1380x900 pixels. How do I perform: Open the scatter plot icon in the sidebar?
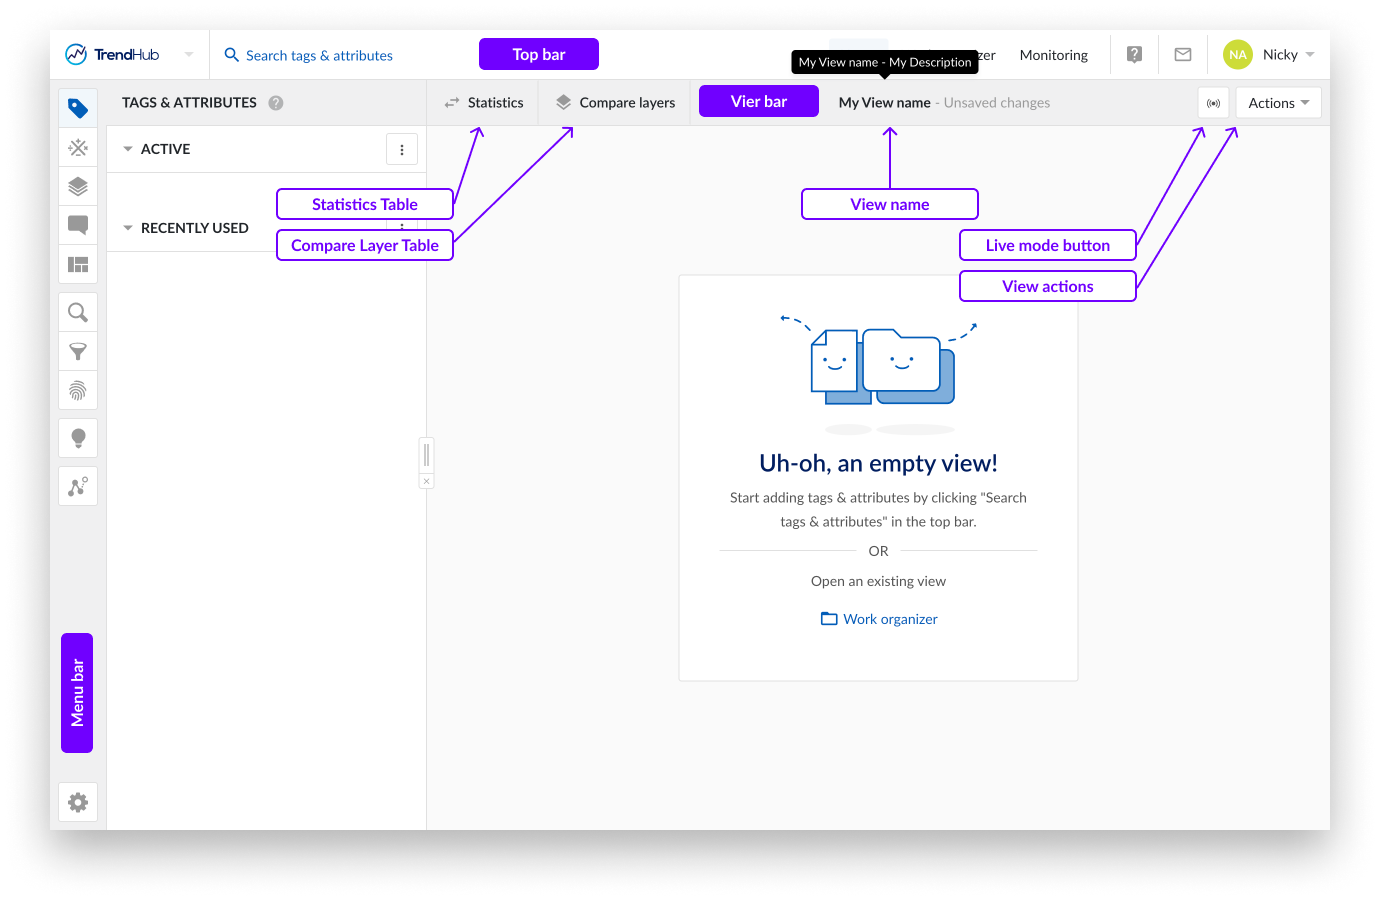(x=78, y=485)
